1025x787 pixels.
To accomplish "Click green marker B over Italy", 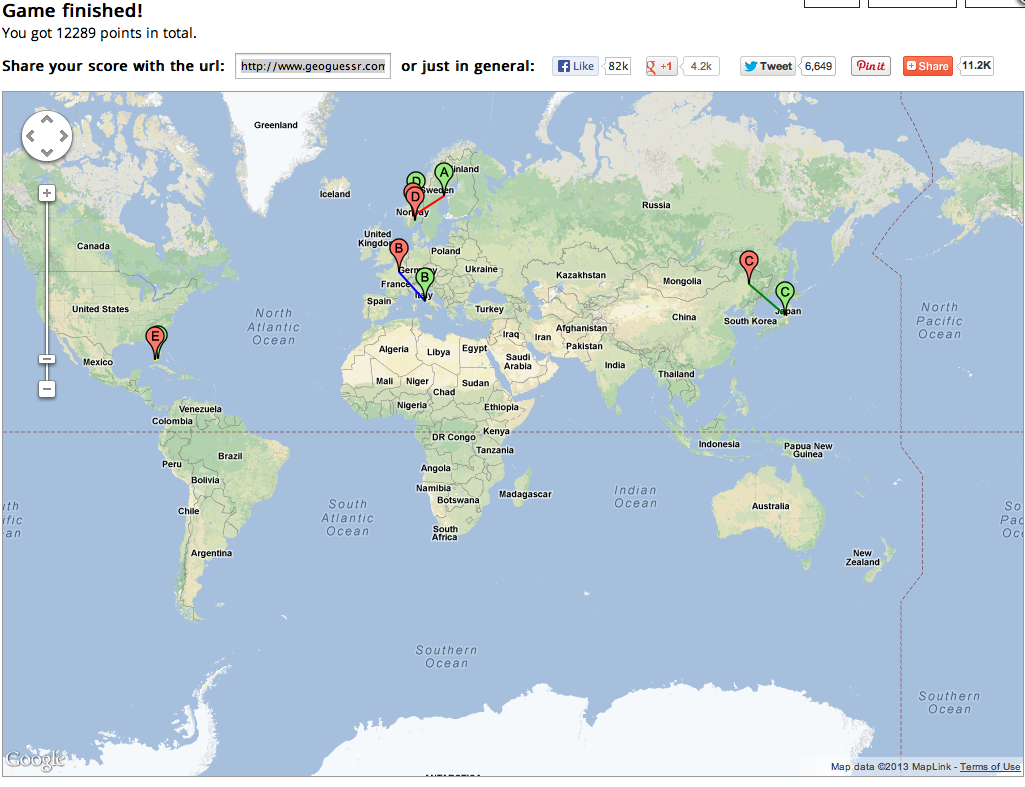I will tap(424, 283).
